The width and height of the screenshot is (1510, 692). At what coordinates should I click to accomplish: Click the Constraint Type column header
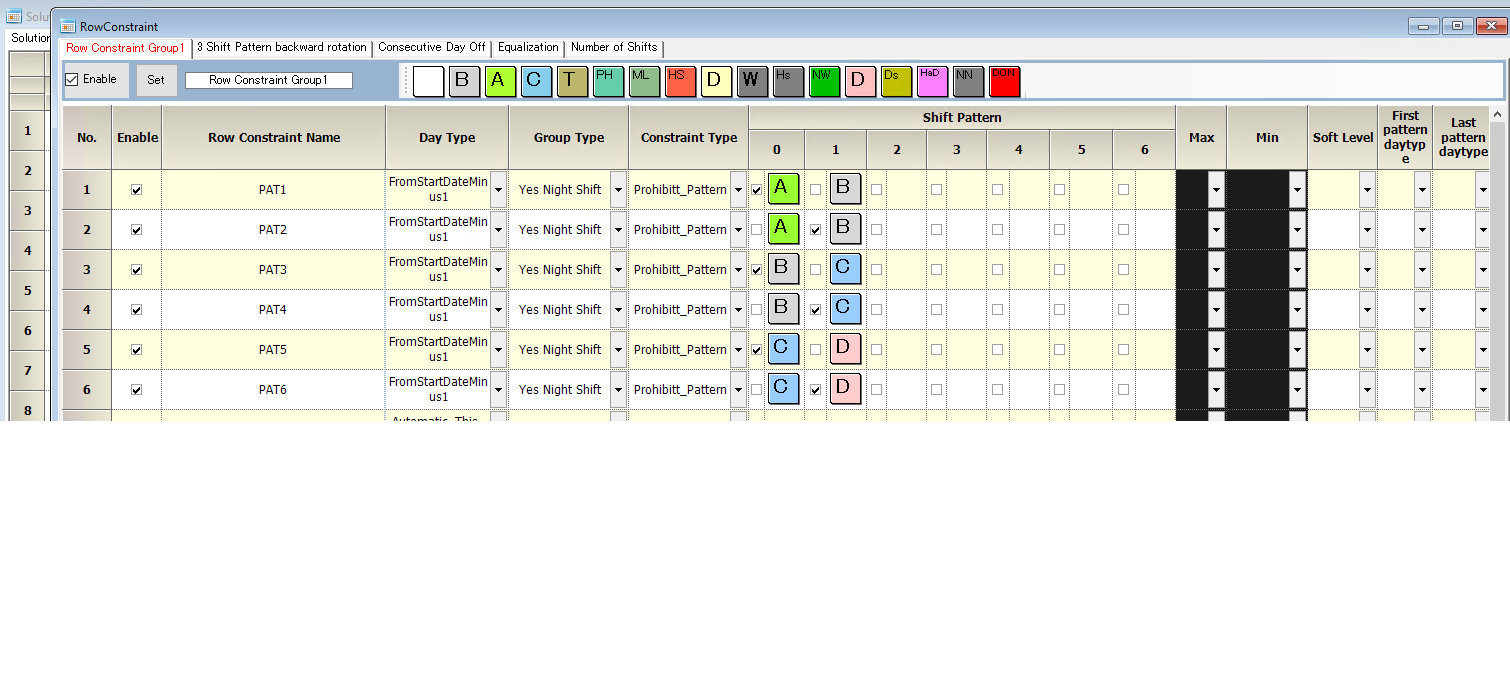click(688, 138)
